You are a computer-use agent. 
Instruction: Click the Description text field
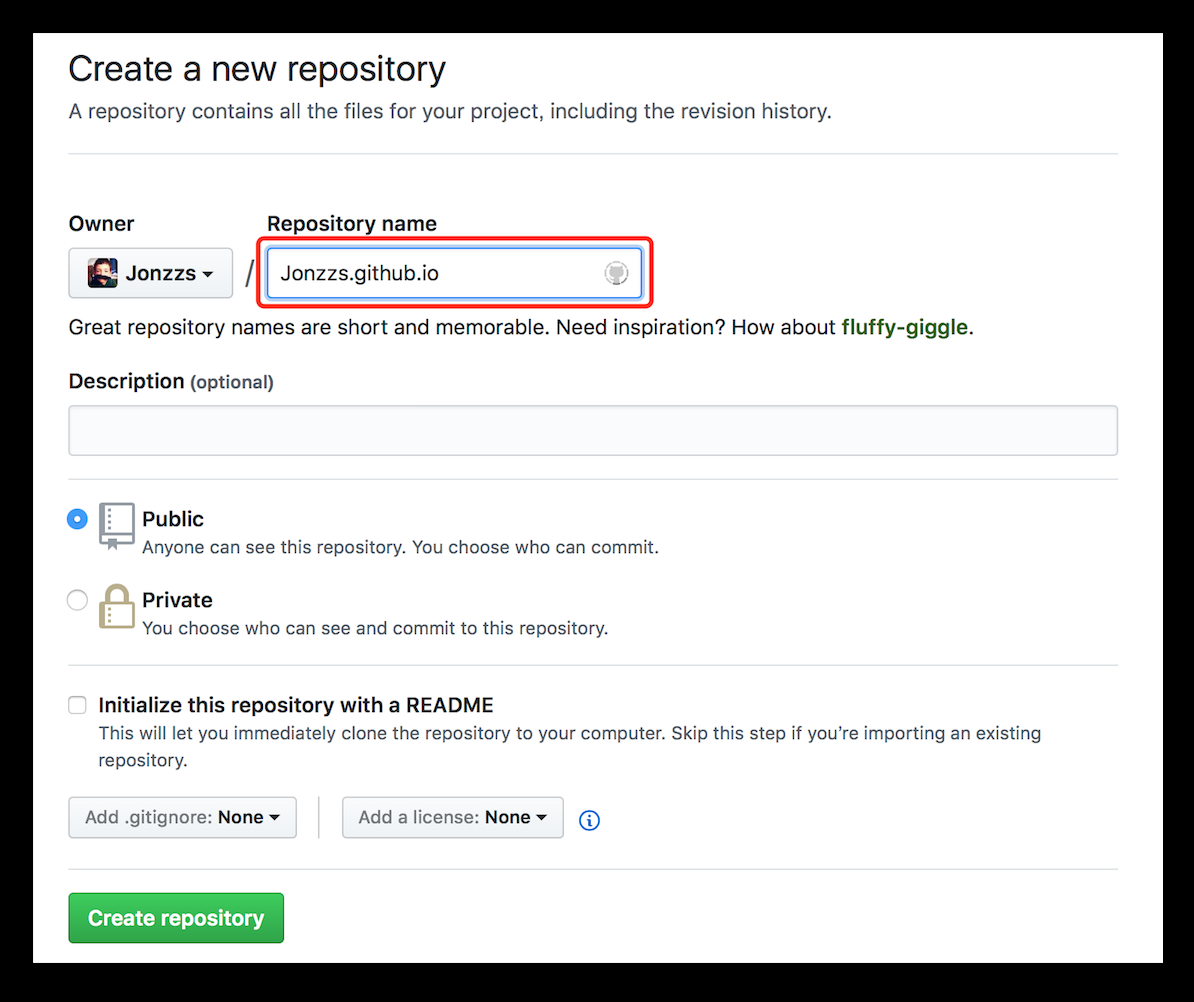592,429
